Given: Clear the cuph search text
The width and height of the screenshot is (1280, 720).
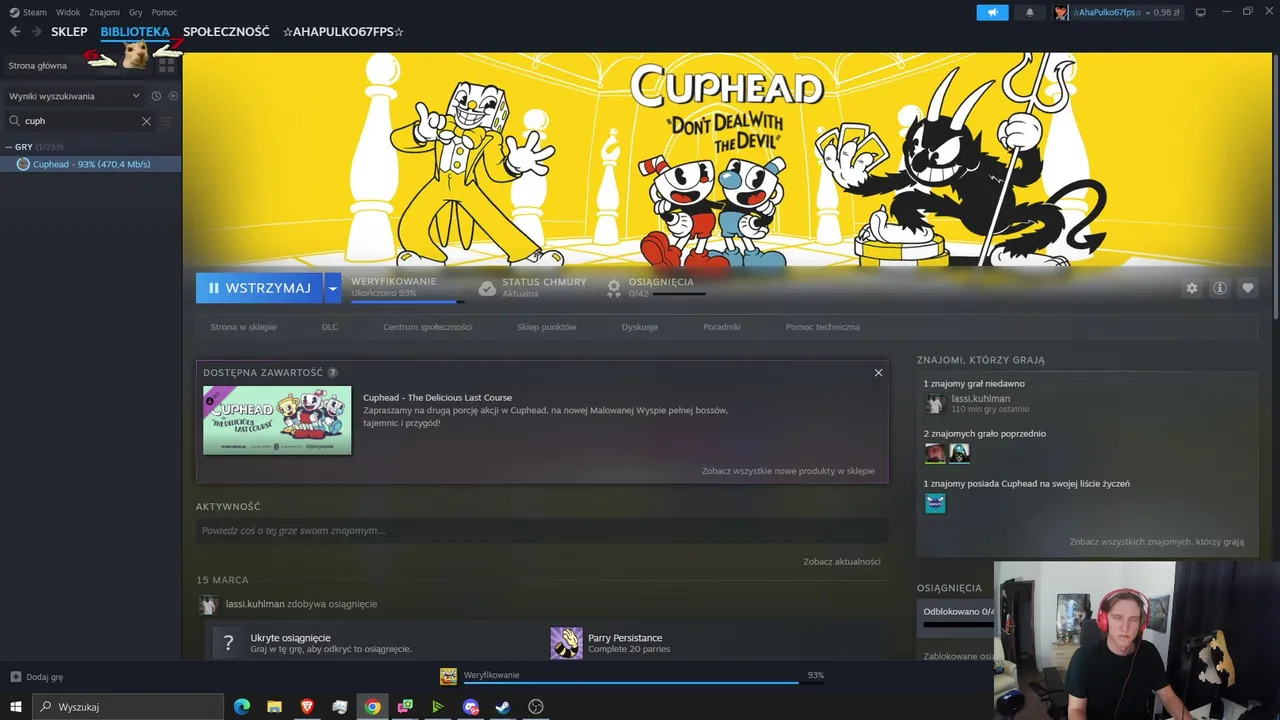Looking at the screenshot, I should 146,121.
